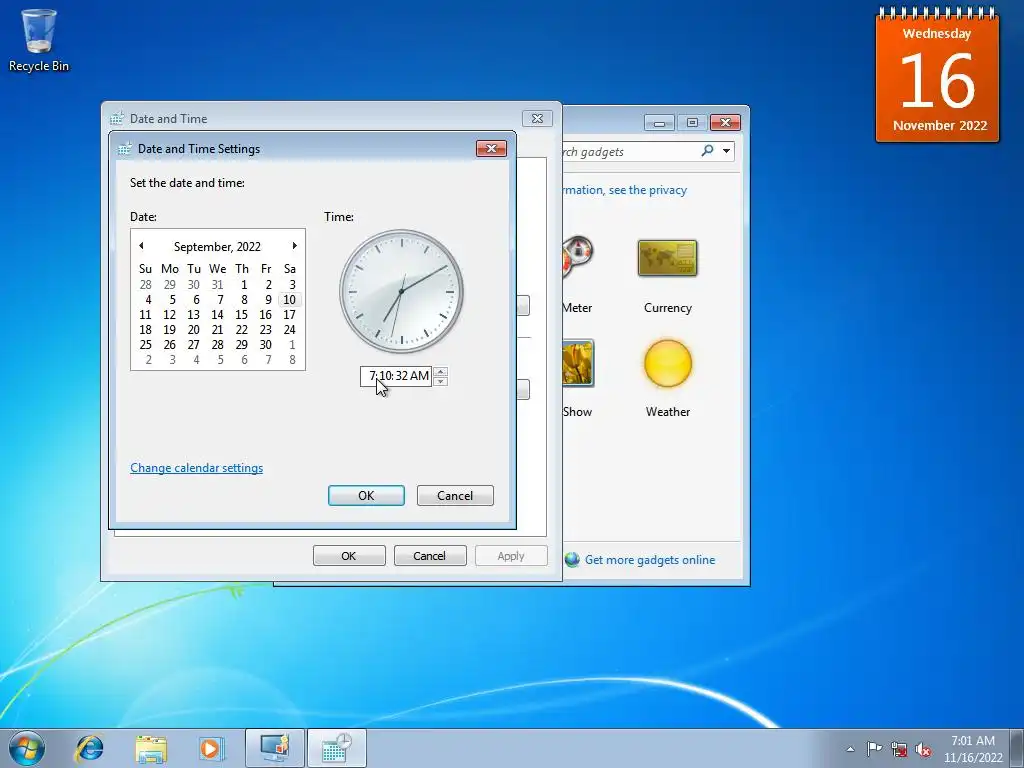The width and height of the screenshot is (1024, 768).
Task: Close the Date and Time Settings dialog
Action: coord(491,149)
